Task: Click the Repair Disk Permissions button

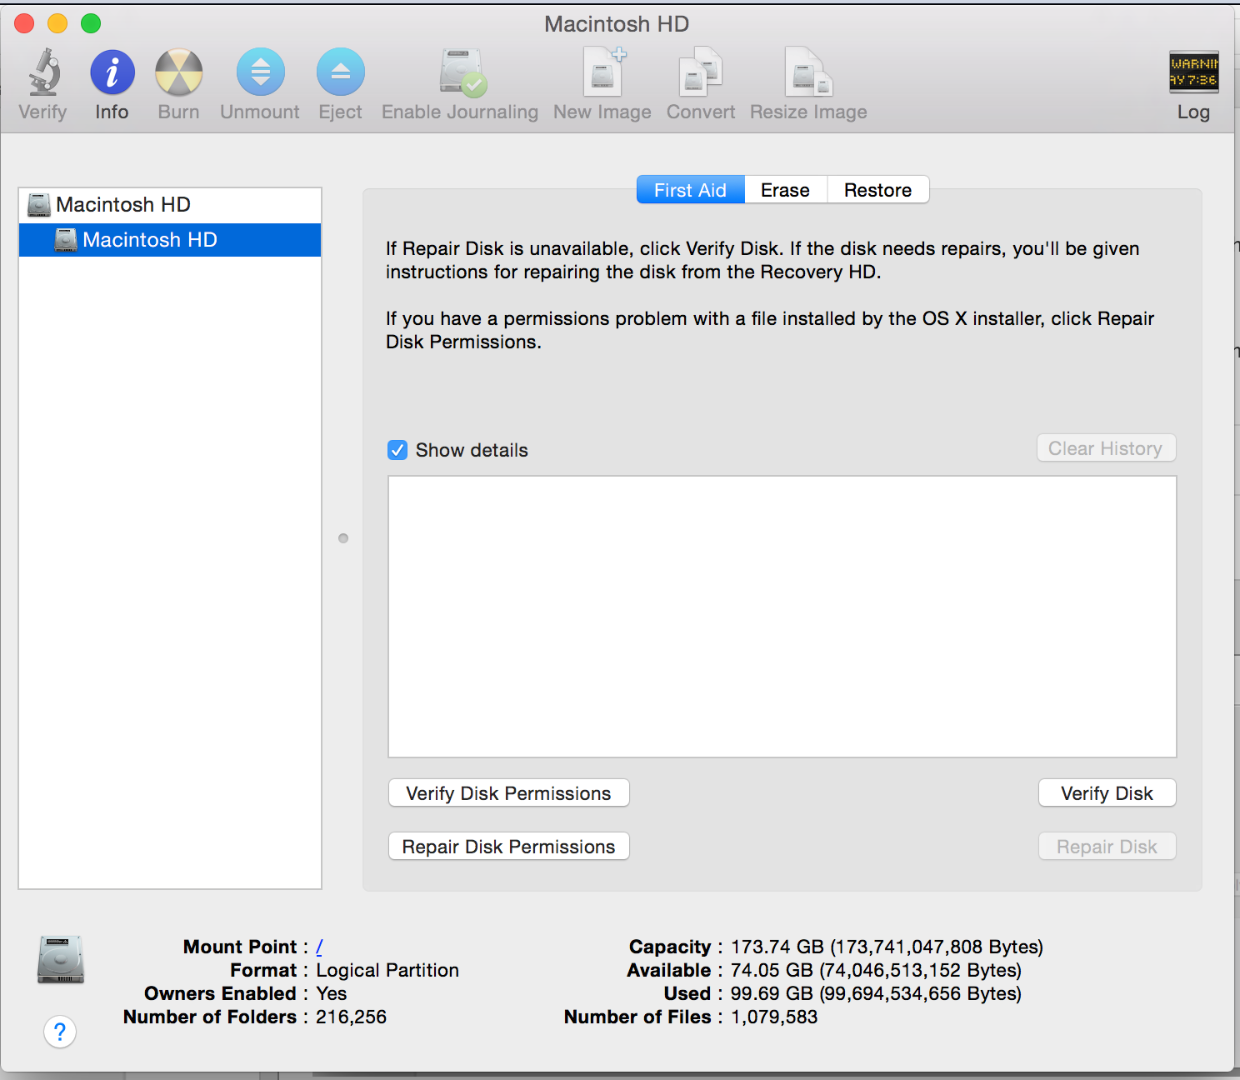Action: tap(508, 846)
